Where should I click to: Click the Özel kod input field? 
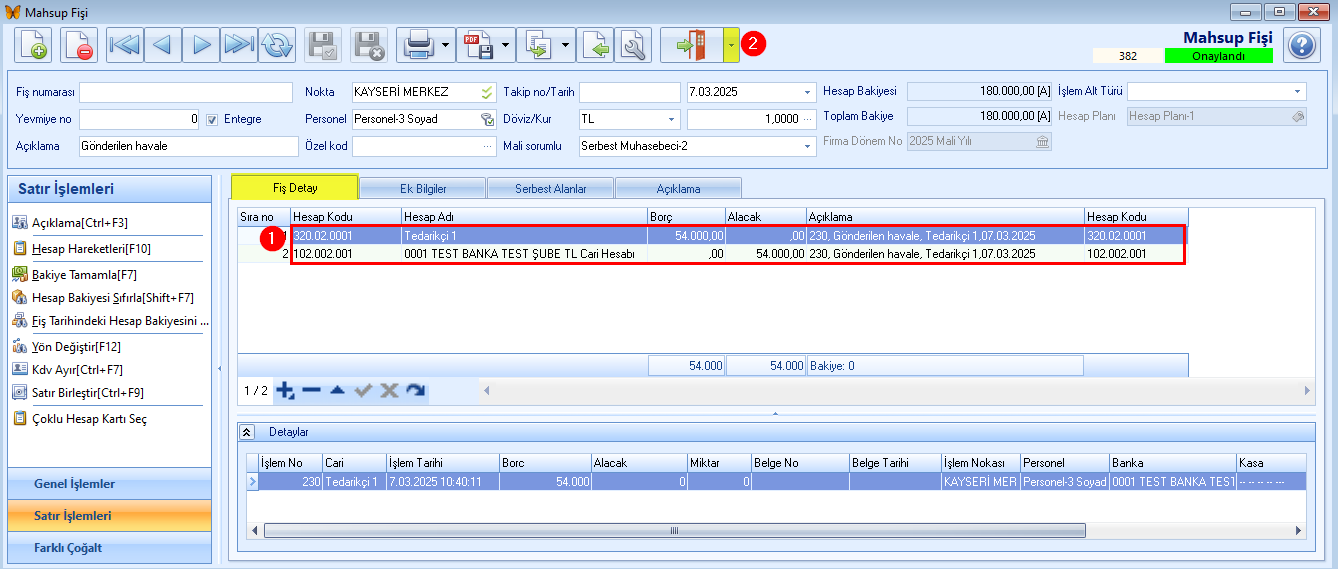(424, 146)
